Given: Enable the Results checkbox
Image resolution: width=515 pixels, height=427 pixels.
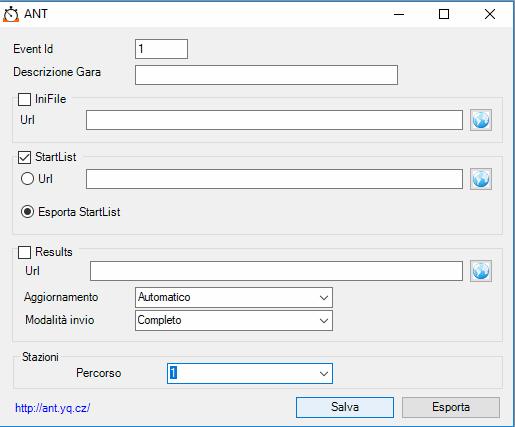Looking at the screenshot, I should [x=24, y=252].
